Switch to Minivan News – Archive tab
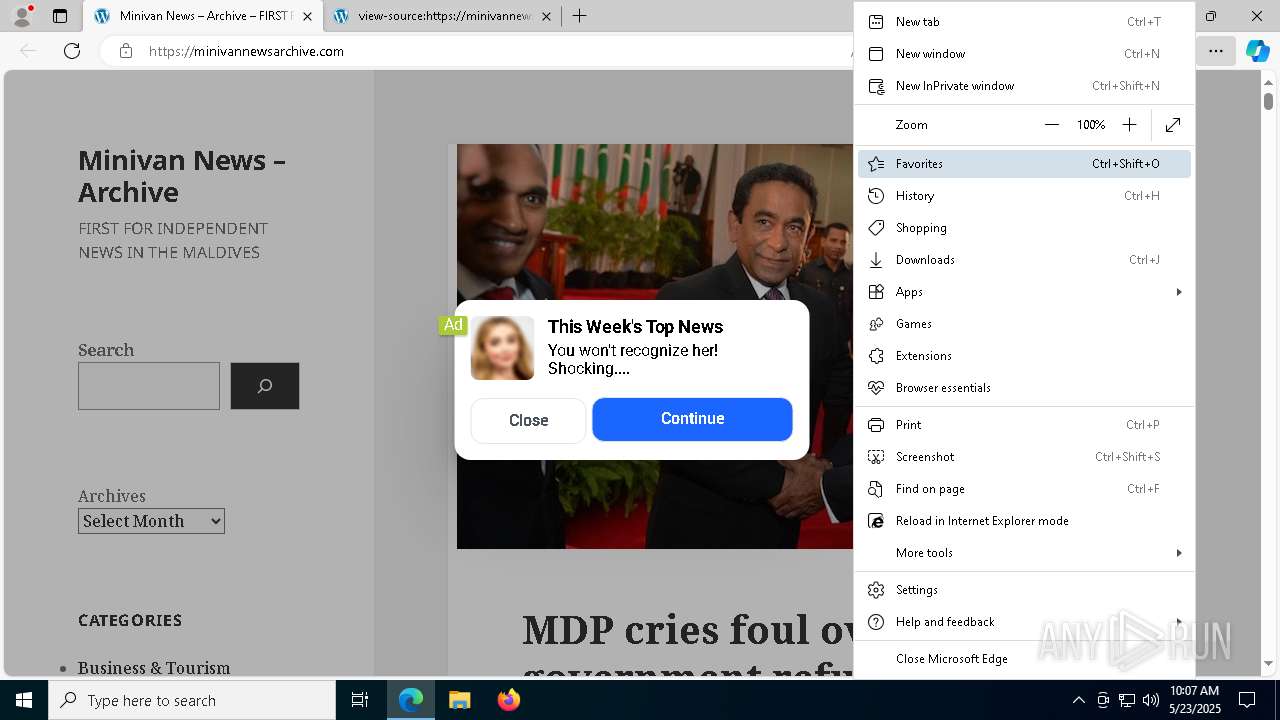1280x720 pixels. pos(203,16)
